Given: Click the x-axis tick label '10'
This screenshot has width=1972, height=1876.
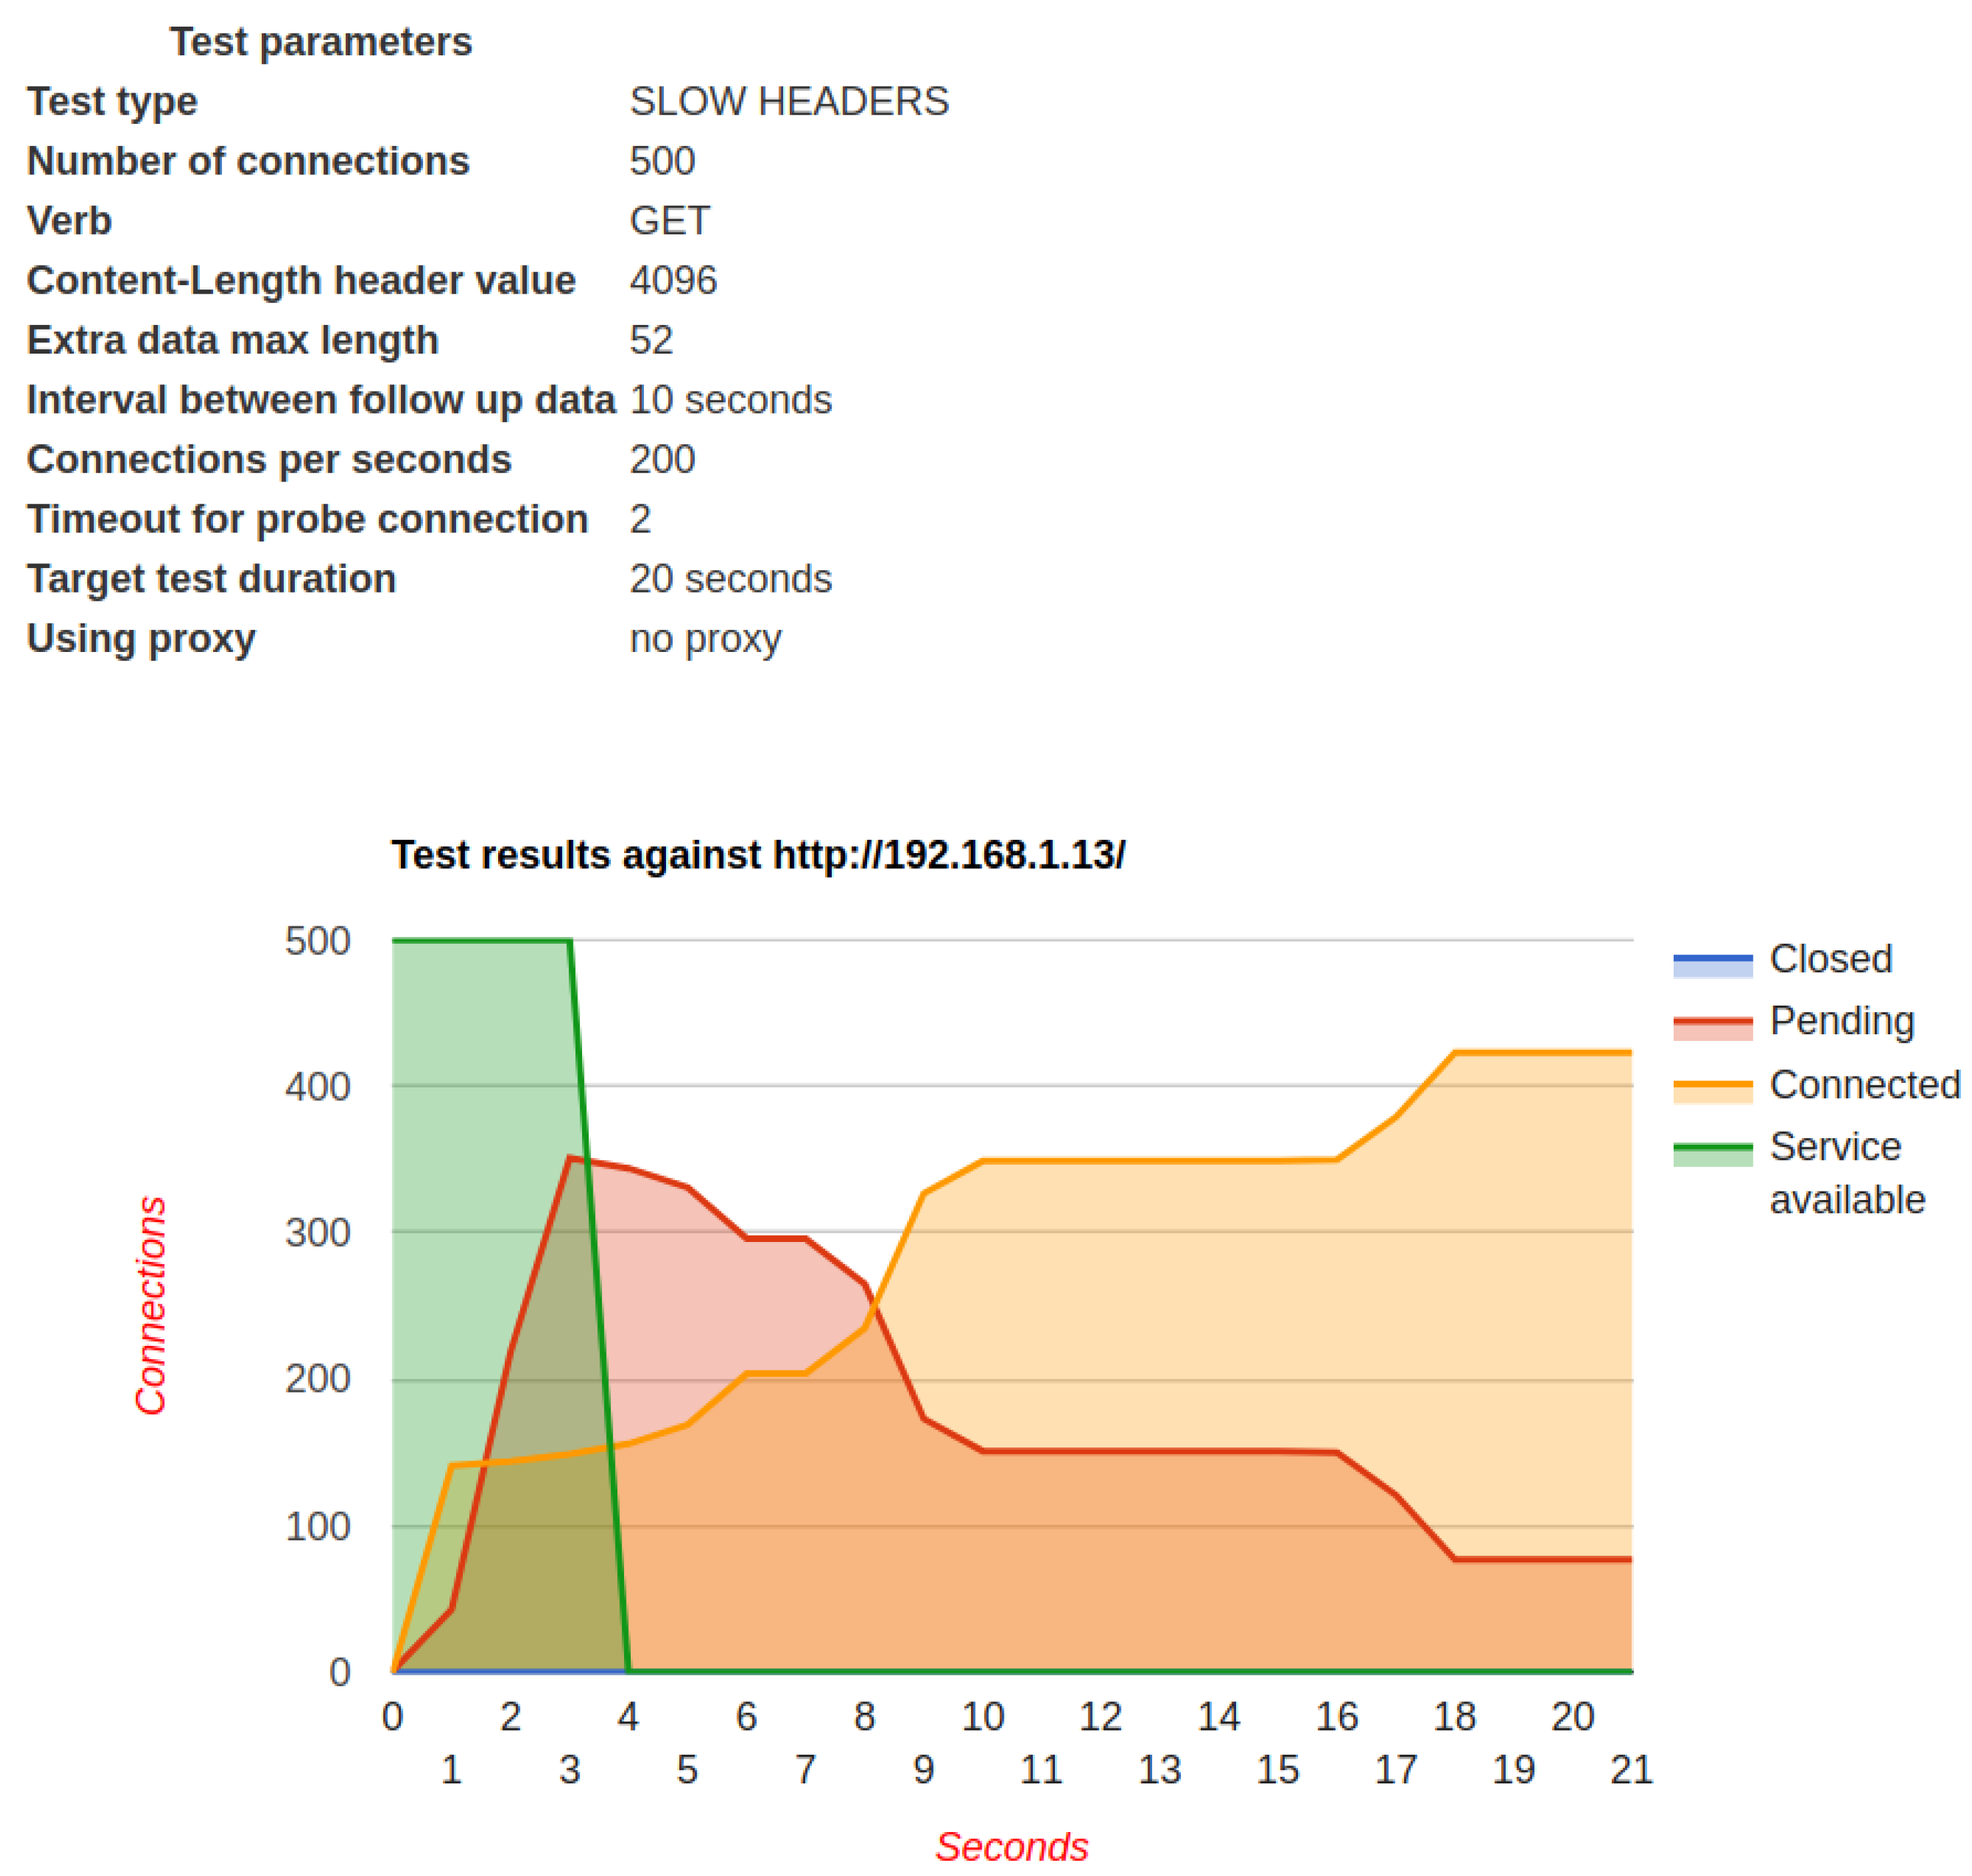Looking at the screenshot, I should pyautogui.click(x=983, y=1717).
